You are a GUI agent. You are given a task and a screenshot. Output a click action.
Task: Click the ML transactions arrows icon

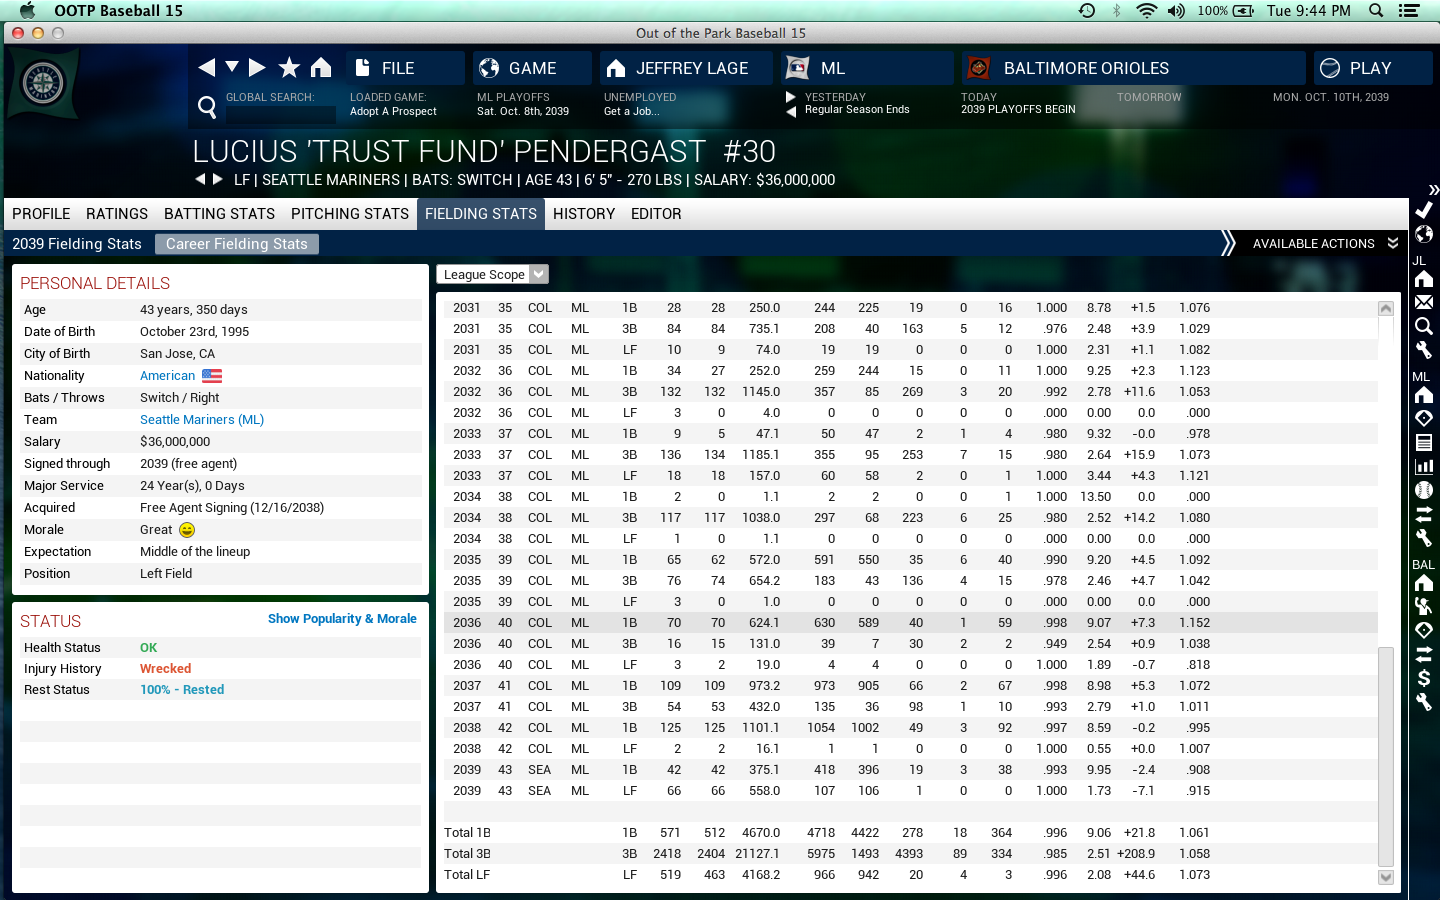click(x=1423, y=514)
